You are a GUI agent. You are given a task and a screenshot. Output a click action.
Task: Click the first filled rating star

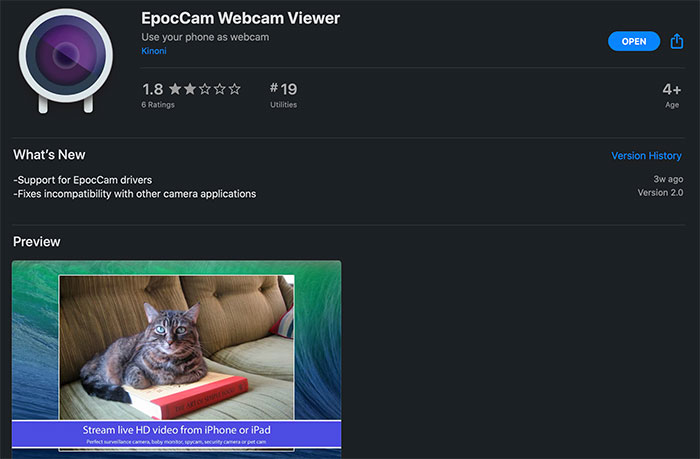(175, 89)
